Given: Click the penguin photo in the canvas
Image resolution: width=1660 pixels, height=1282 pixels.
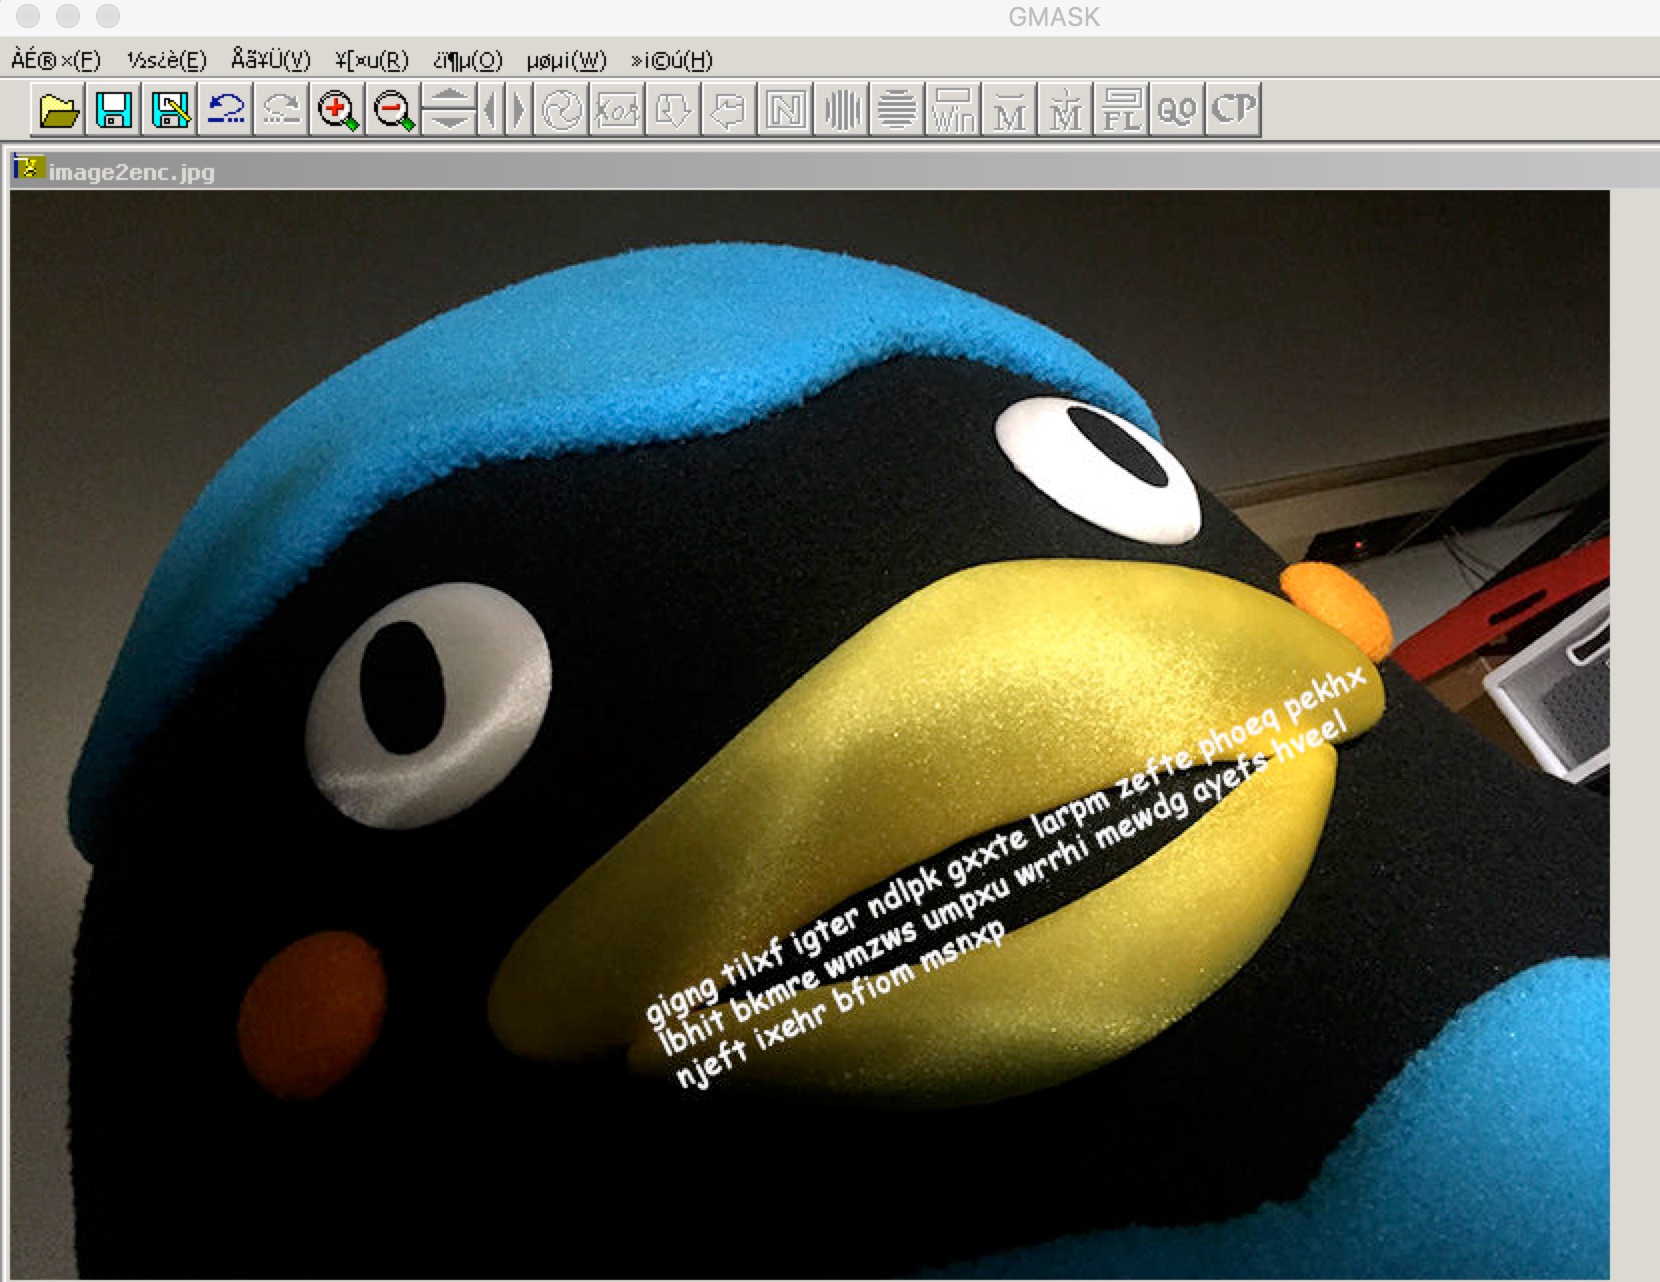Looking at the screenshot, I should tap(810, 735).
